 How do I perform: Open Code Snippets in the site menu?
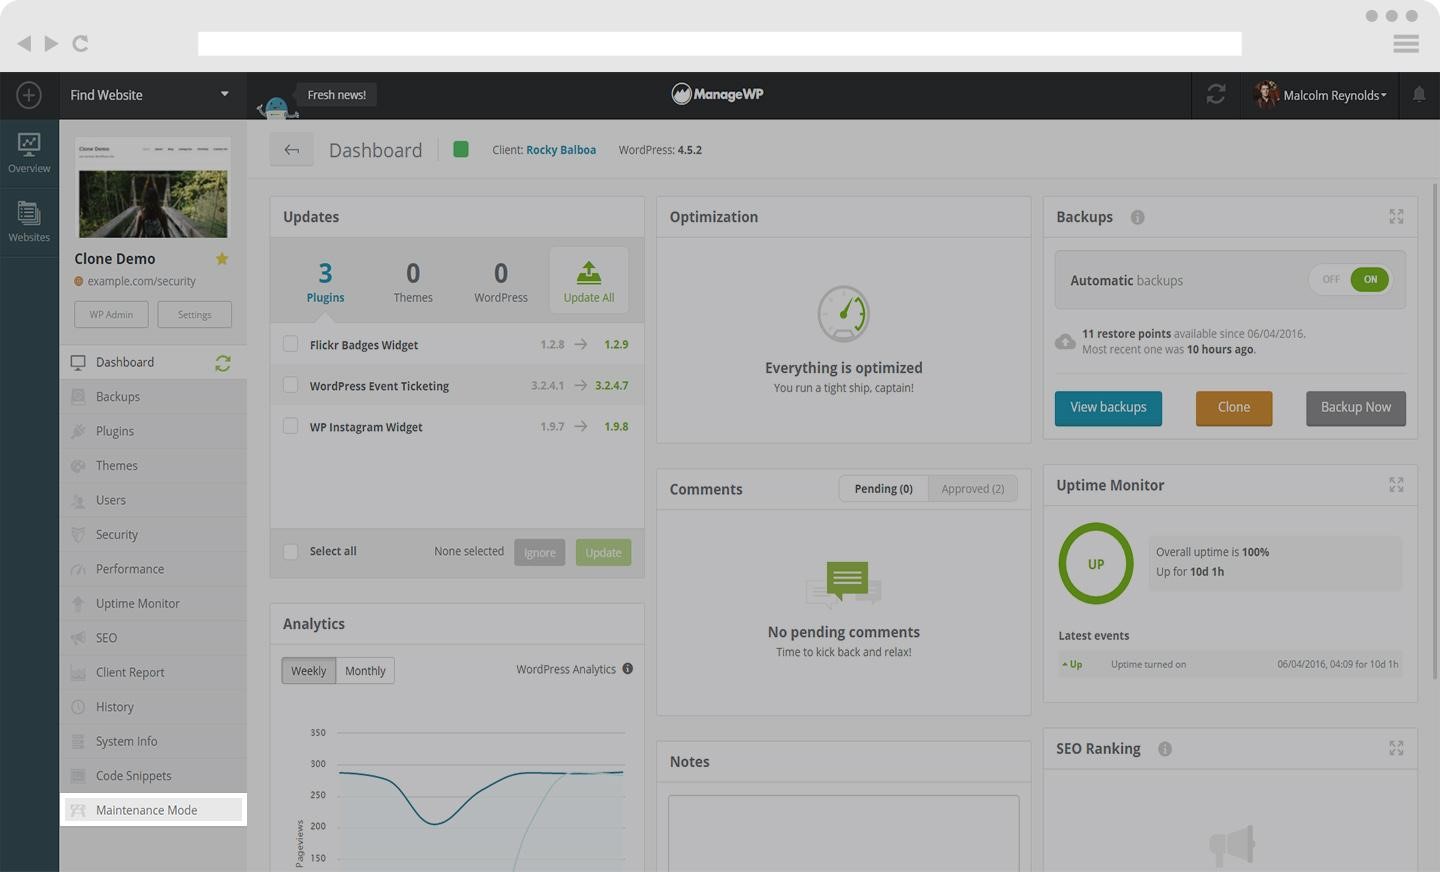pyautogui.click(x=153, y=776)
